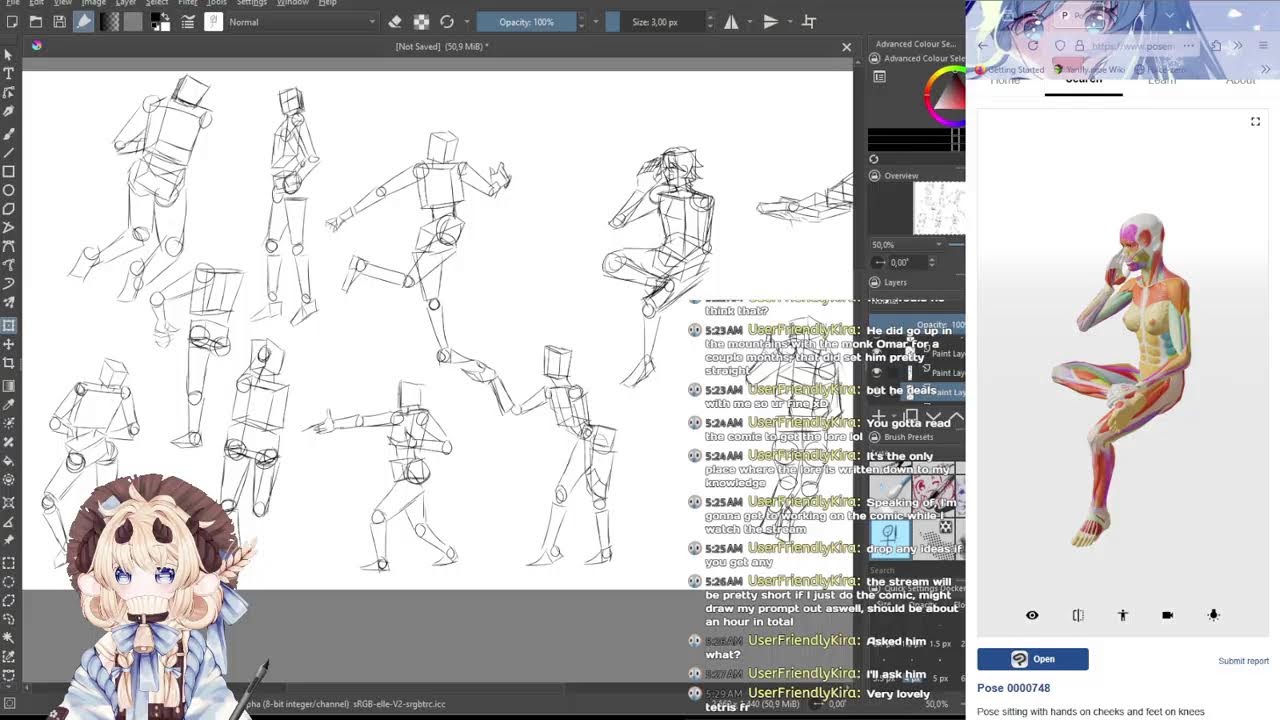Toggle preserve alpha checkerboard button
The width and height of the screenshot is (1280, 720).
(x=421, y=22)
